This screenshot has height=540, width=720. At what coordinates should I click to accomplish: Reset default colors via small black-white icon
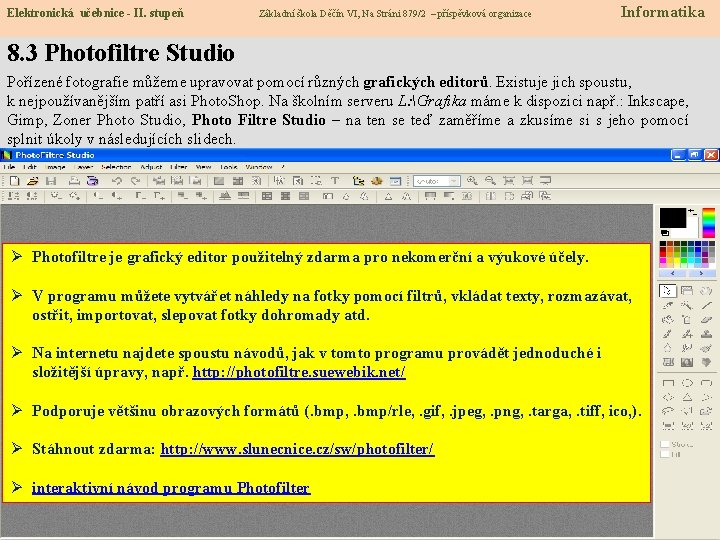tap(664, 233)
